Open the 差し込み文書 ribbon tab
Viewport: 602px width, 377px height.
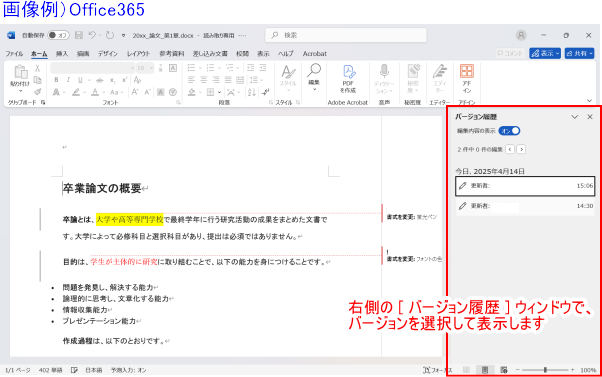click(x=210, y=54)
